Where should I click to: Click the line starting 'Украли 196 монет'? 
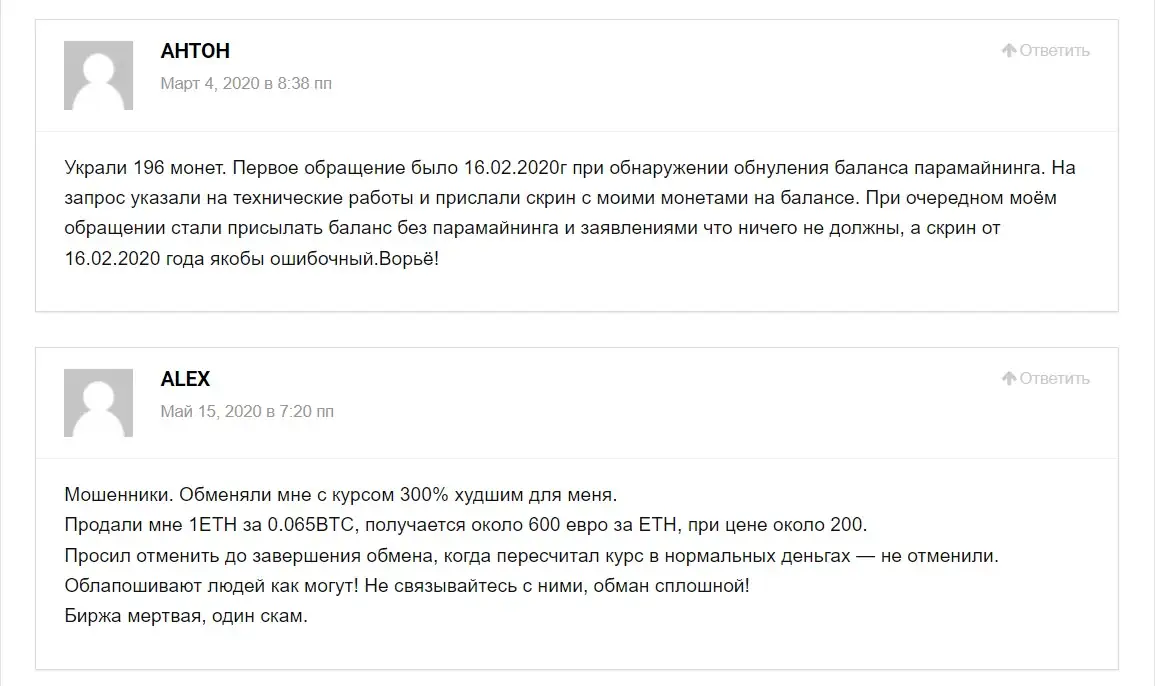click(x=570, y=168)
